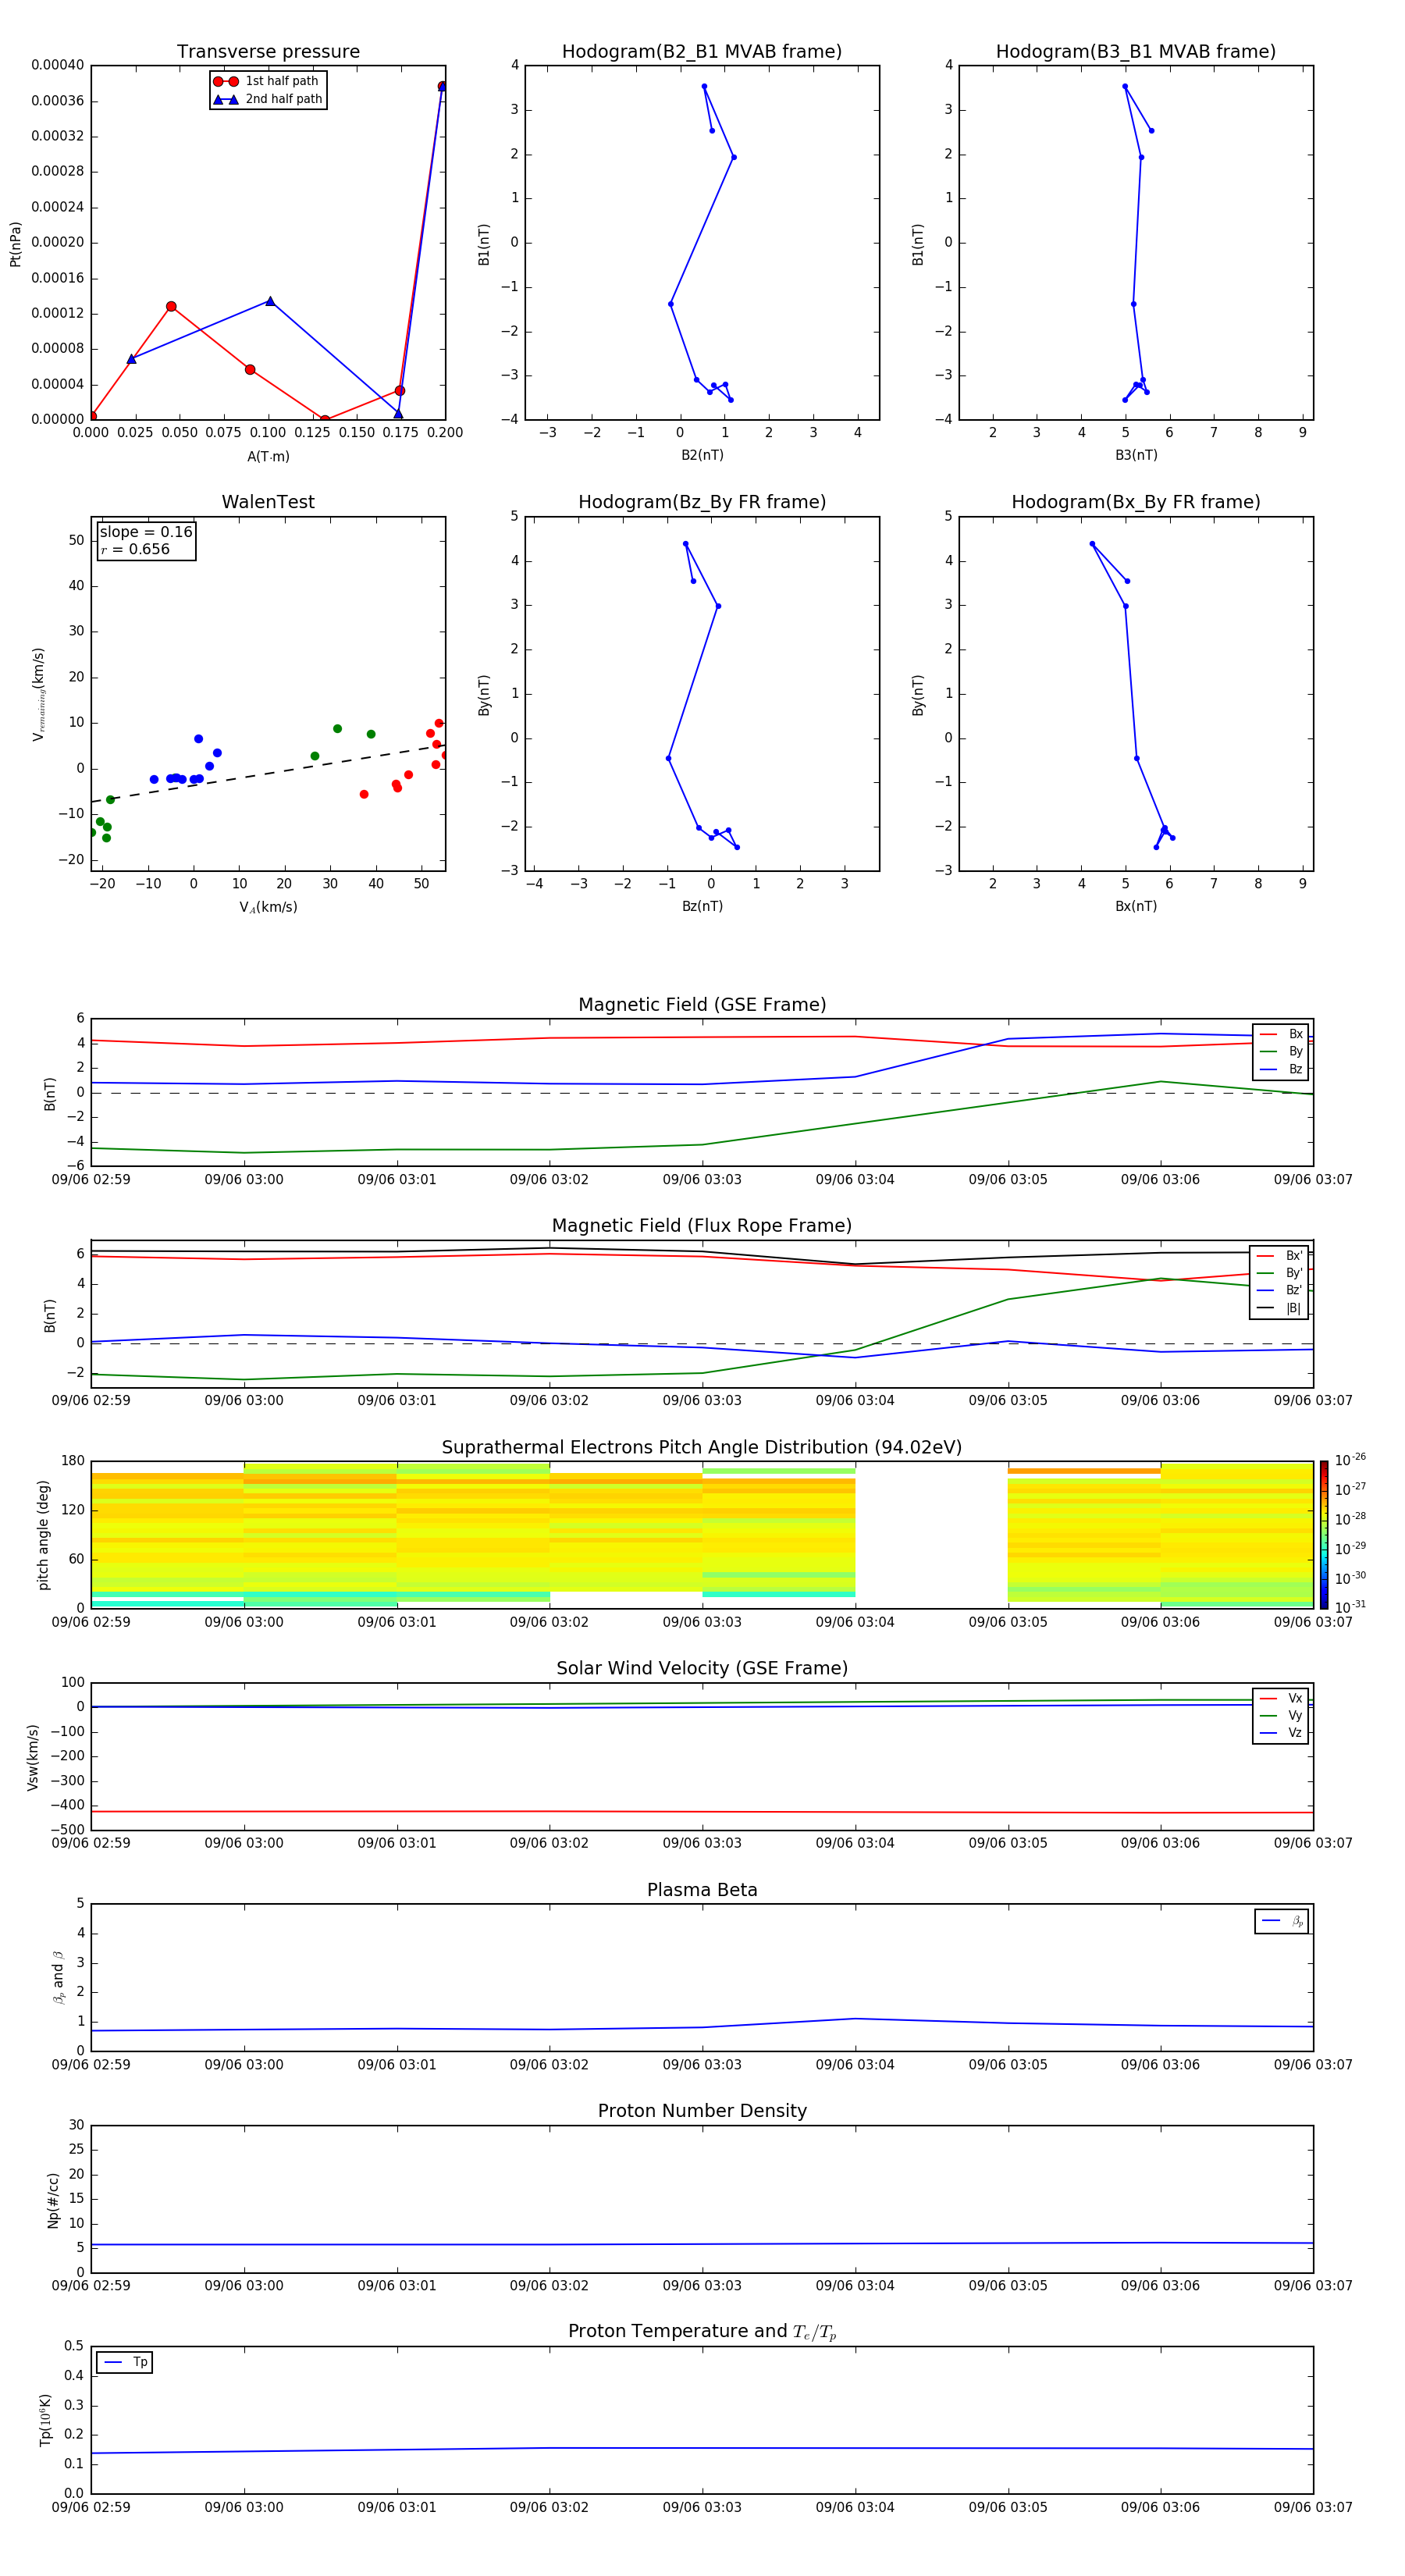
Task: Click the 'Bz' entry in GSE legend
Action: point(1282,1069)
